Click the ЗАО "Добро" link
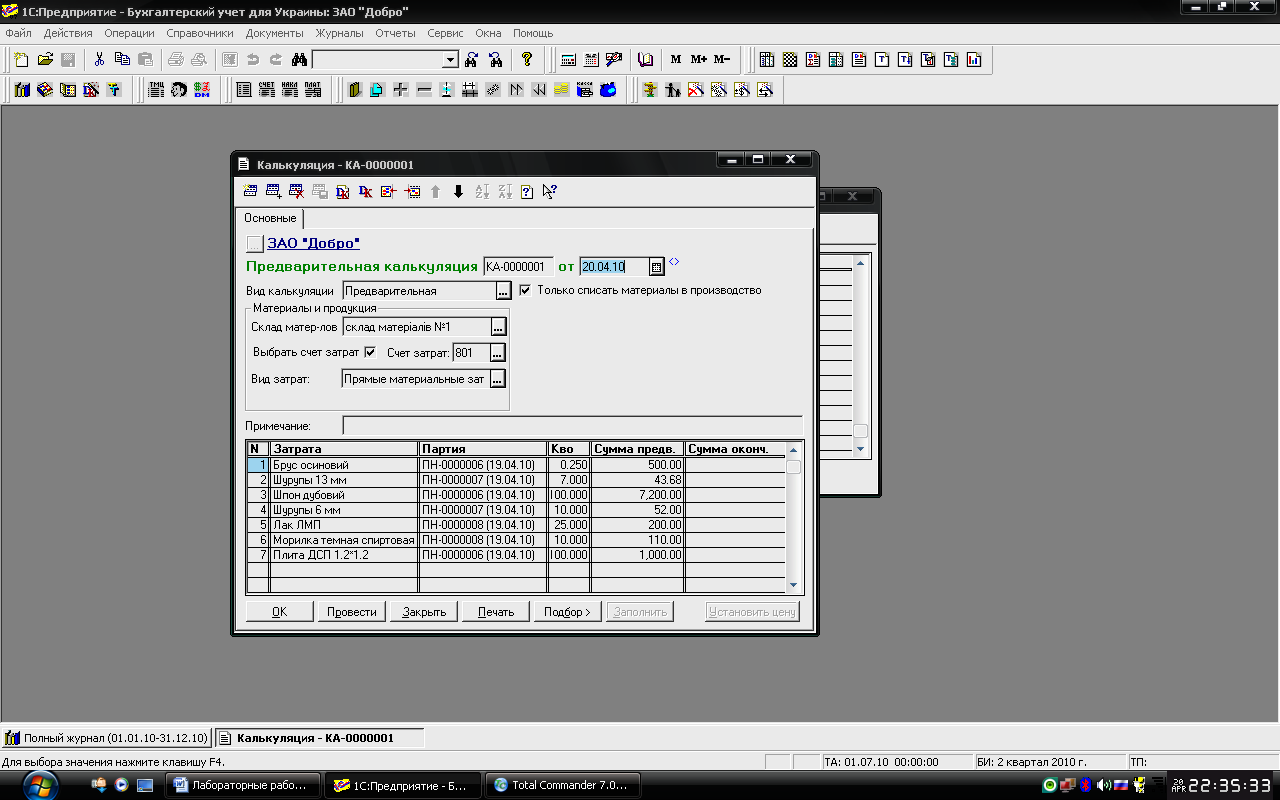The height and width of the screenshot is (800, 1280). 313,243
